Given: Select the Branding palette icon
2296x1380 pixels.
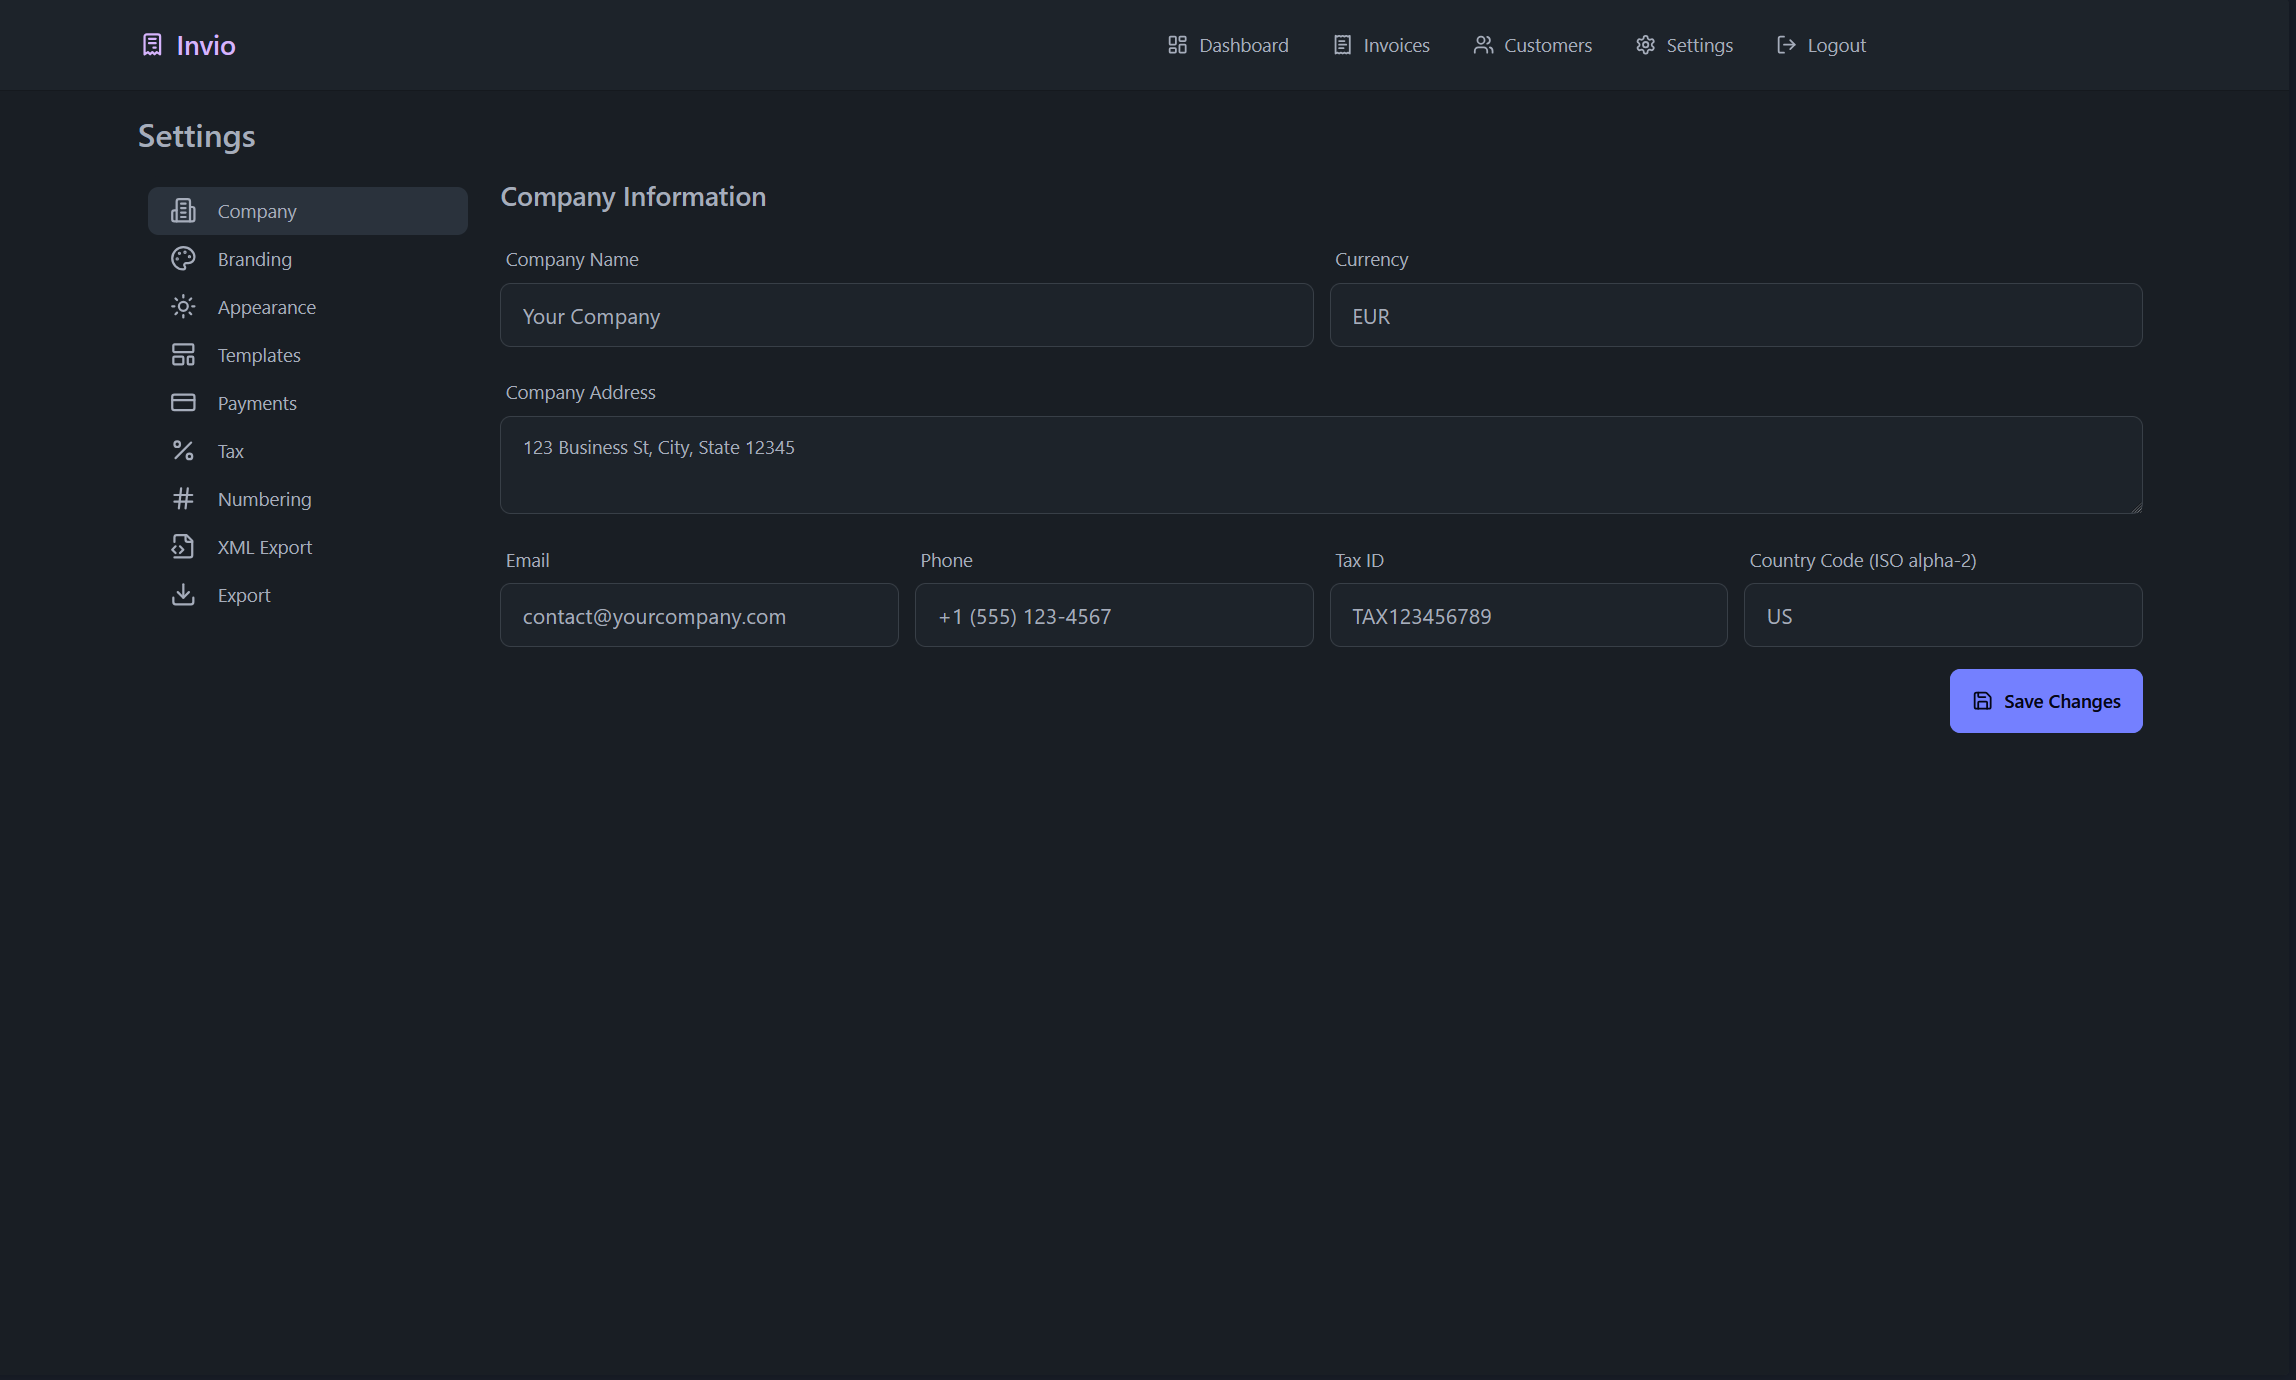Looking at the screenshot, I should pyautogui.click(x=183, y=258).
